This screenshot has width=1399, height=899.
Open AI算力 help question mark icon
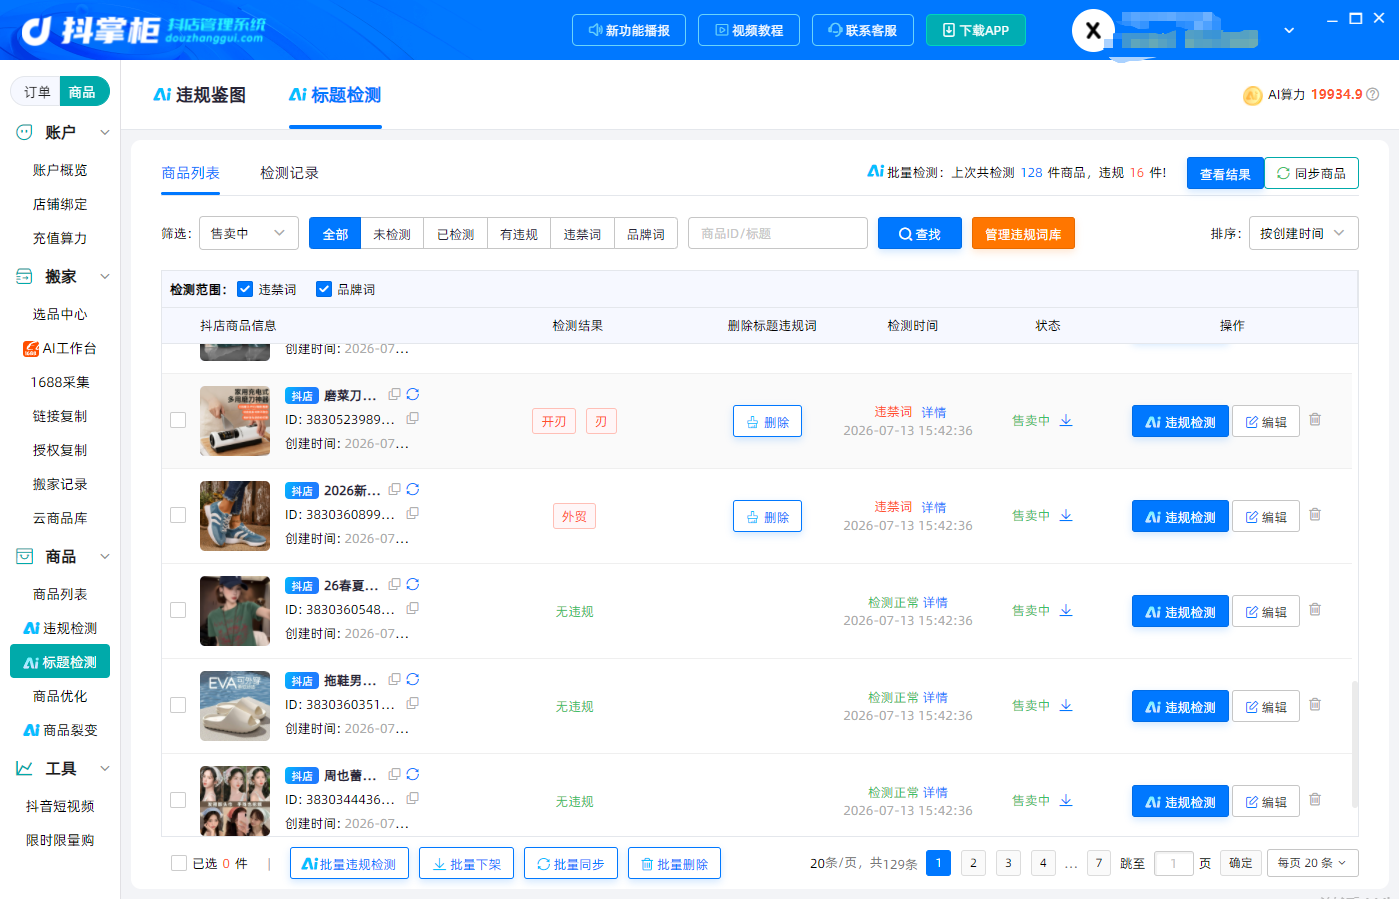point(1373,94)
